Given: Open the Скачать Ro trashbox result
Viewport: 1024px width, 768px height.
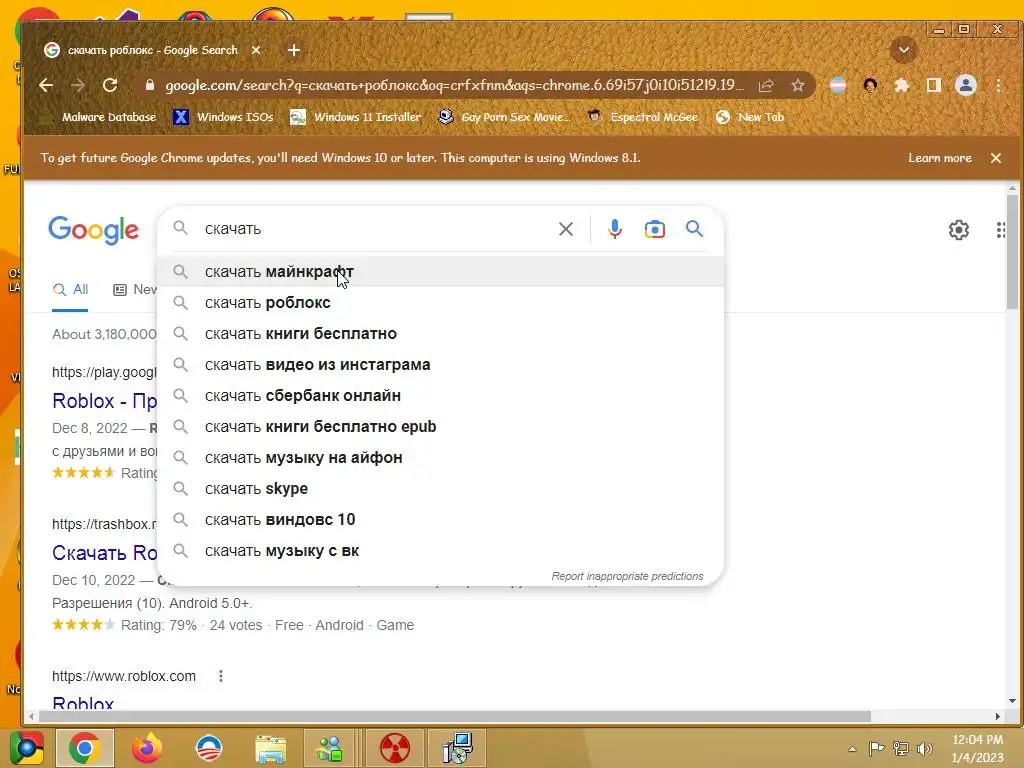Looking at the screenshot, I should tap(104, 553).
